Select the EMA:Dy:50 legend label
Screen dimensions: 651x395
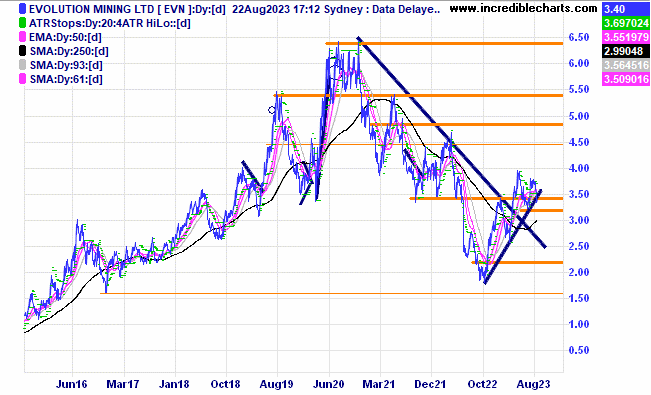pyautogui.click(x=65, y=37)
